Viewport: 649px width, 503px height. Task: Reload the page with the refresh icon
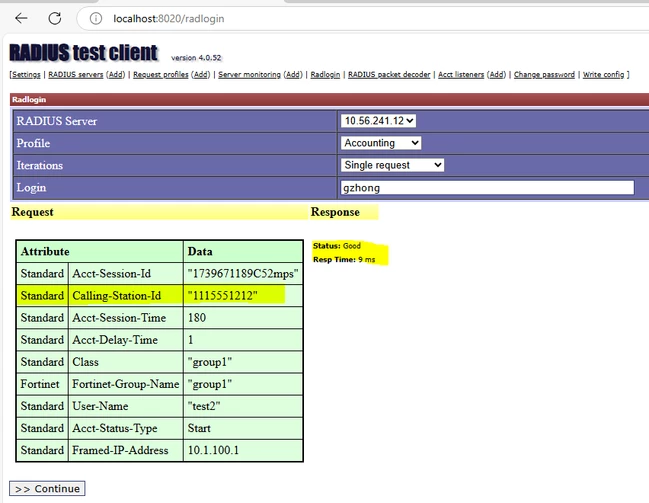(x=55, y=18)
